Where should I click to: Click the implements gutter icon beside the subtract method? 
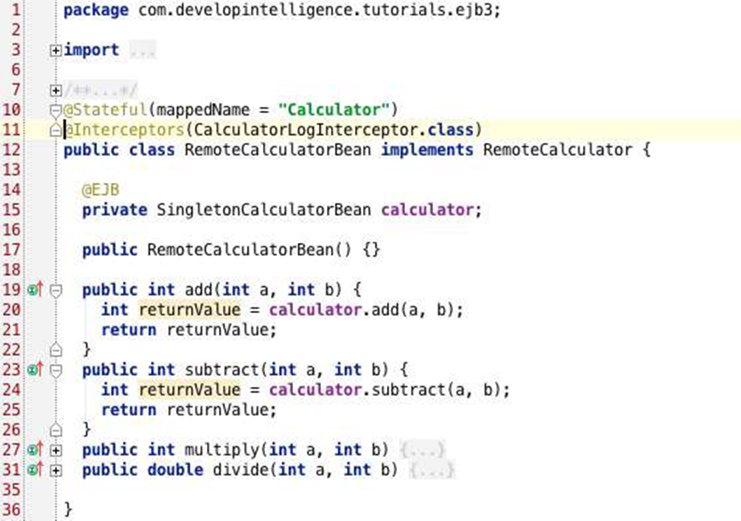(34, 369)
